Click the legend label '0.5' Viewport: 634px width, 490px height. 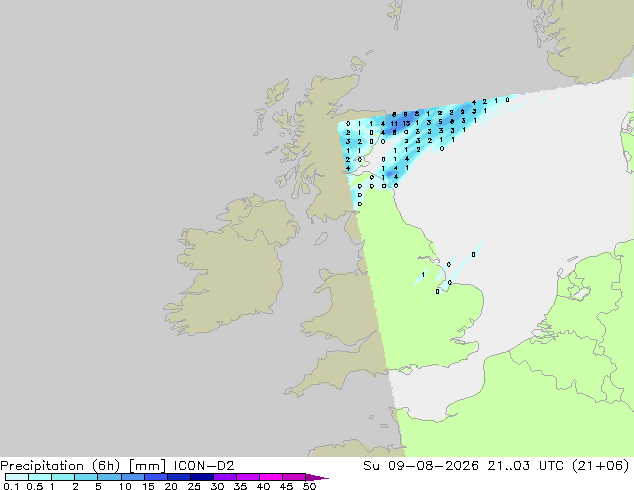[x=34, y=486]
